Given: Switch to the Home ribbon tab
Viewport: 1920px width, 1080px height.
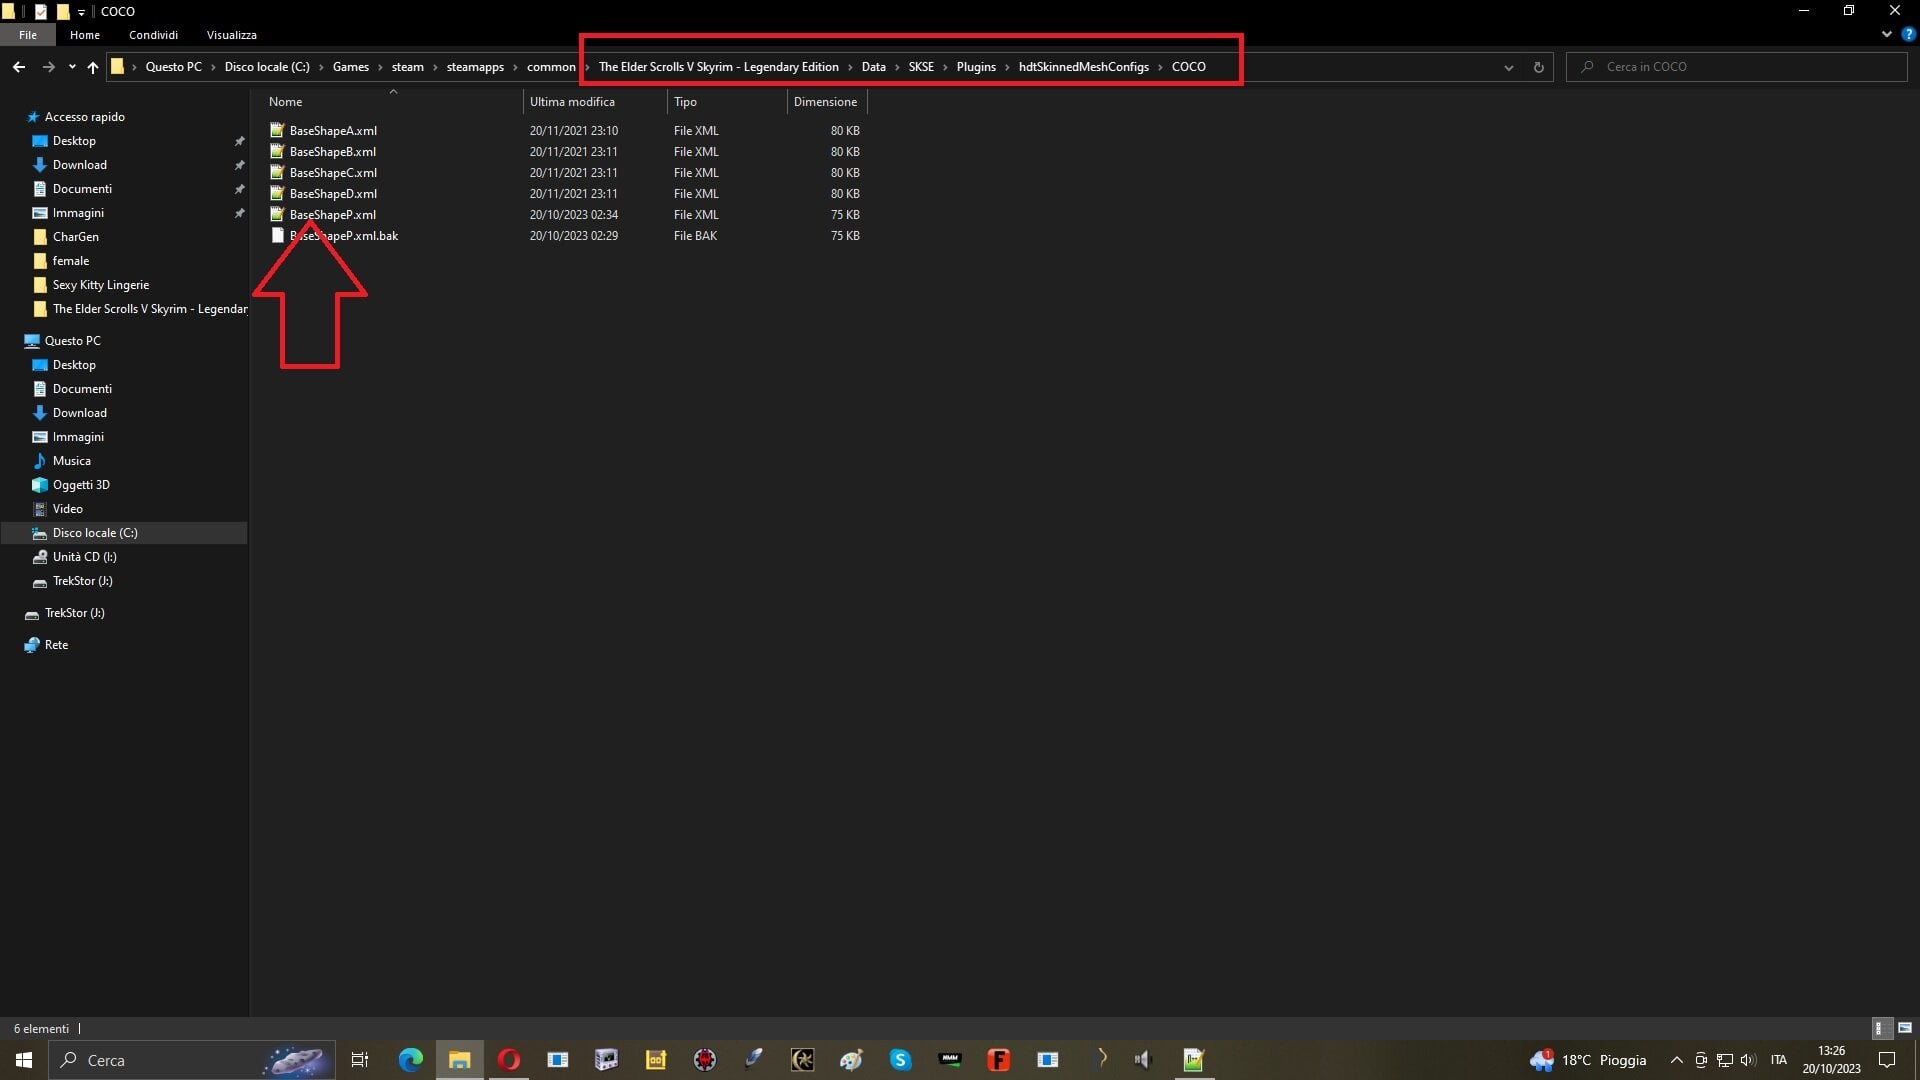Looking at the screenshot, I should tap(85, 35).
